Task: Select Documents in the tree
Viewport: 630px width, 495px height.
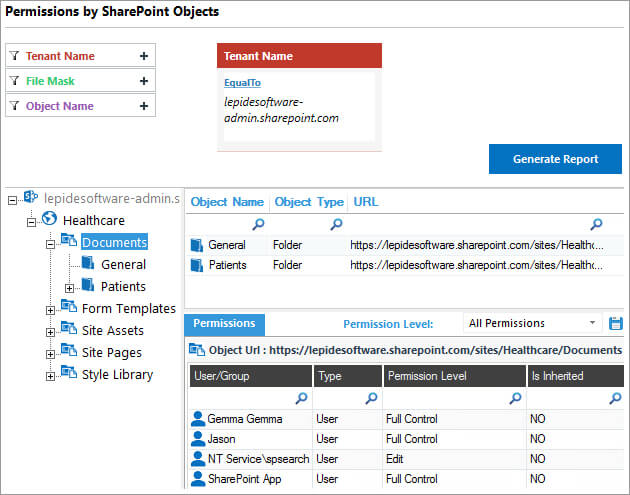Action: (115, 242)
